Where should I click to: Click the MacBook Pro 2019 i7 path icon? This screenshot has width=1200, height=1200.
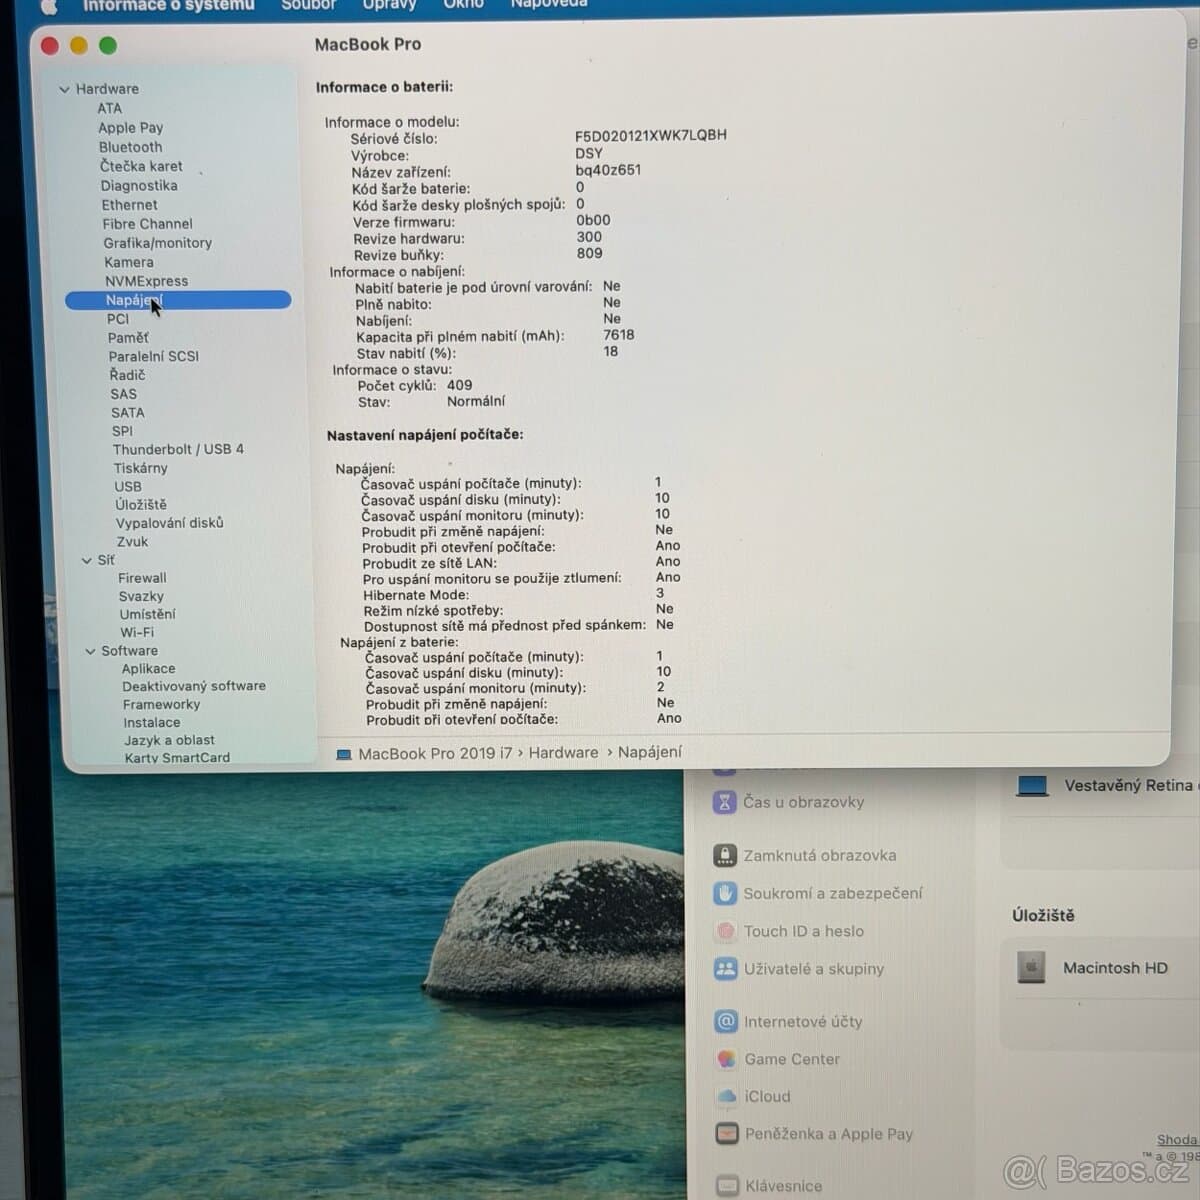coord(344,754)
